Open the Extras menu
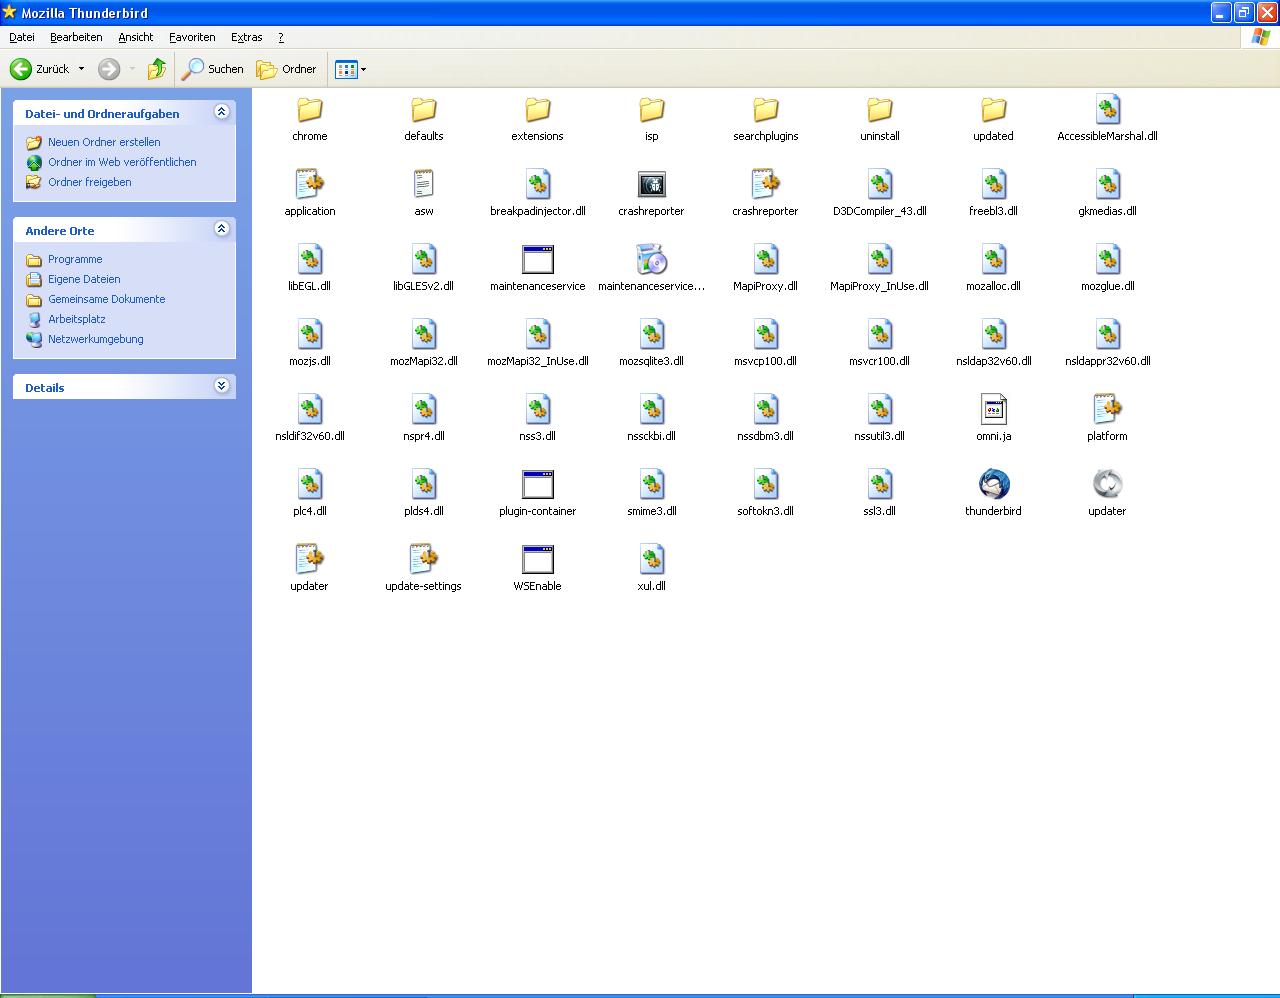1280x998 pixels. (246, 37)
